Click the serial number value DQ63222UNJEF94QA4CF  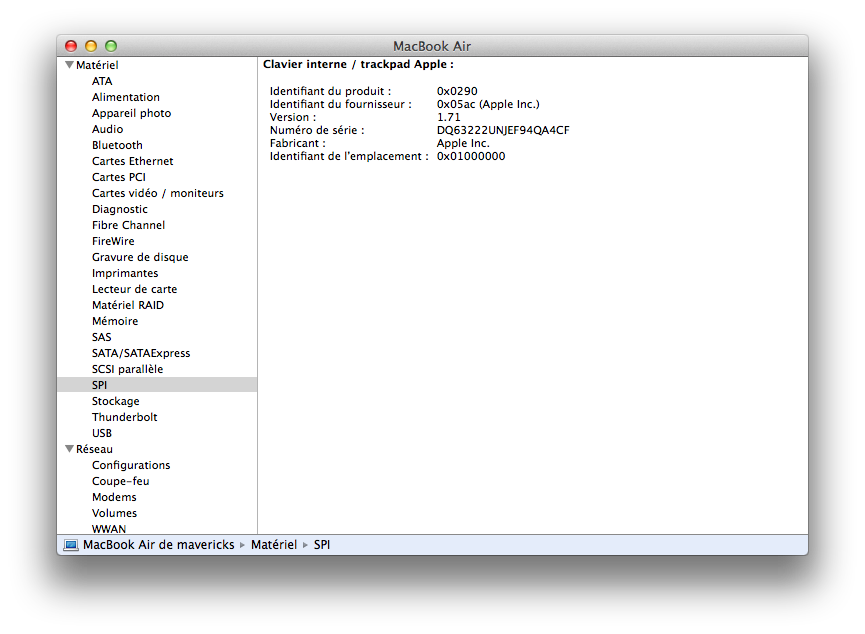503,130
